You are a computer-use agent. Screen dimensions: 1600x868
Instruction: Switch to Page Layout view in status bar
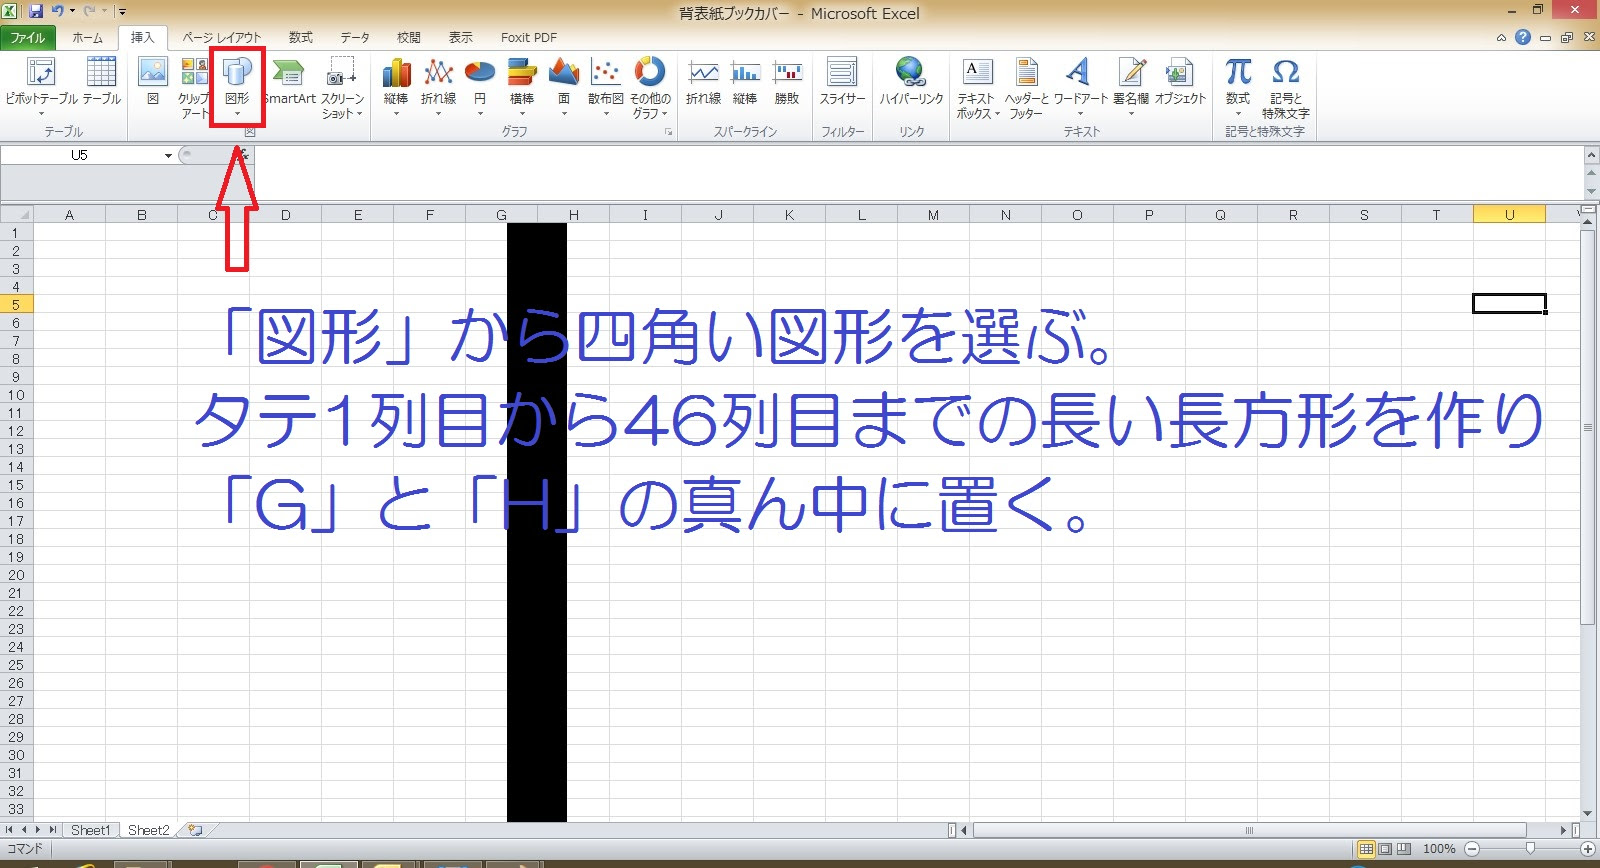click(x=1385, y=849)
